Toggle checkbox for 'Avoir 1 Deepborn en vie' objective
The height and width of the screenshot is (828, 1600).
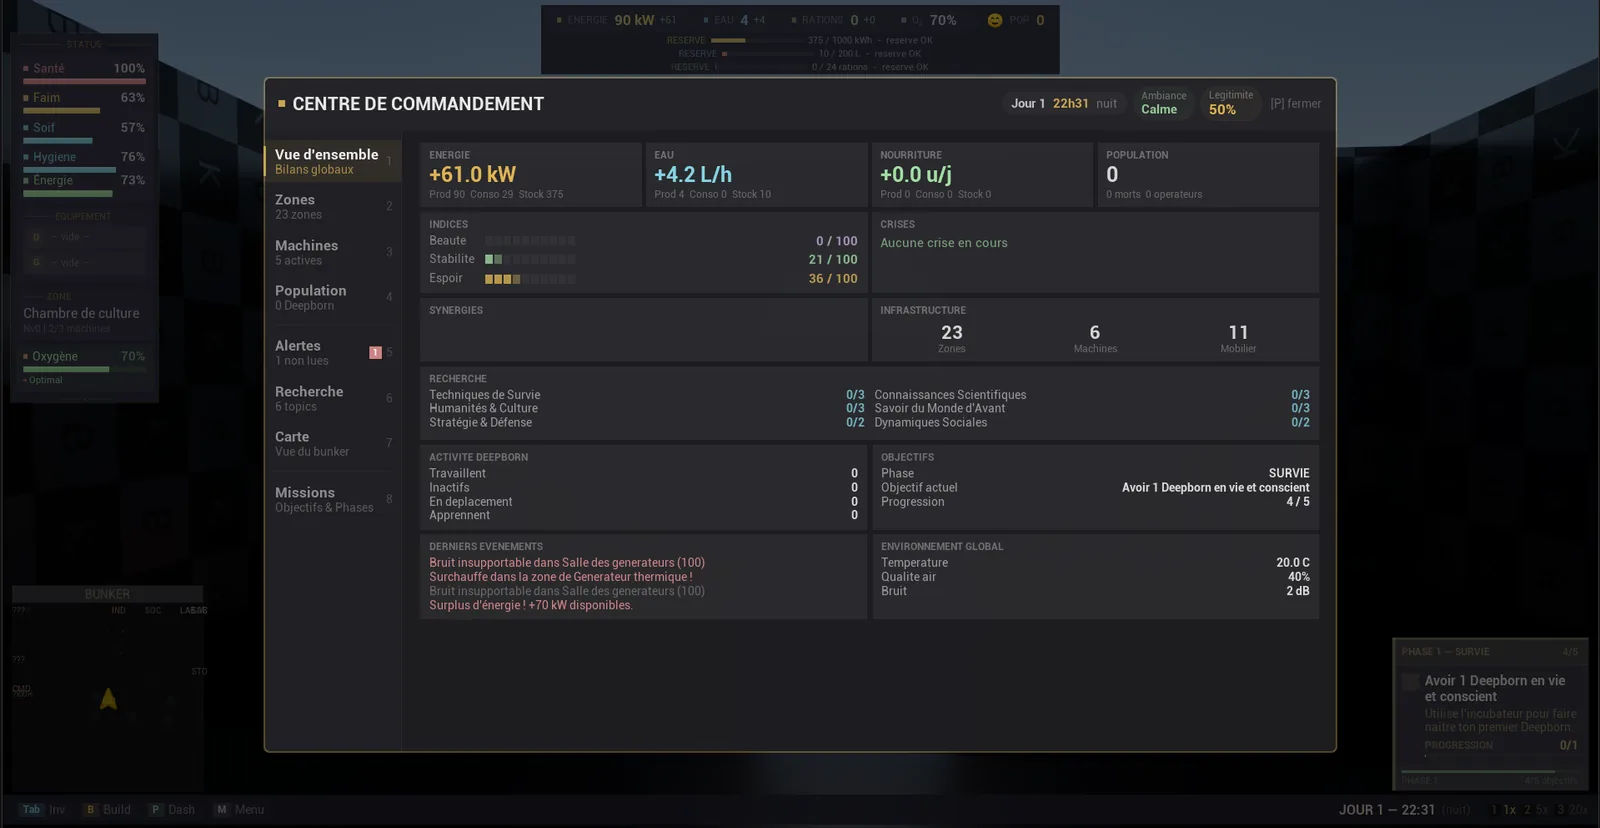click(x=1410, y=682)
